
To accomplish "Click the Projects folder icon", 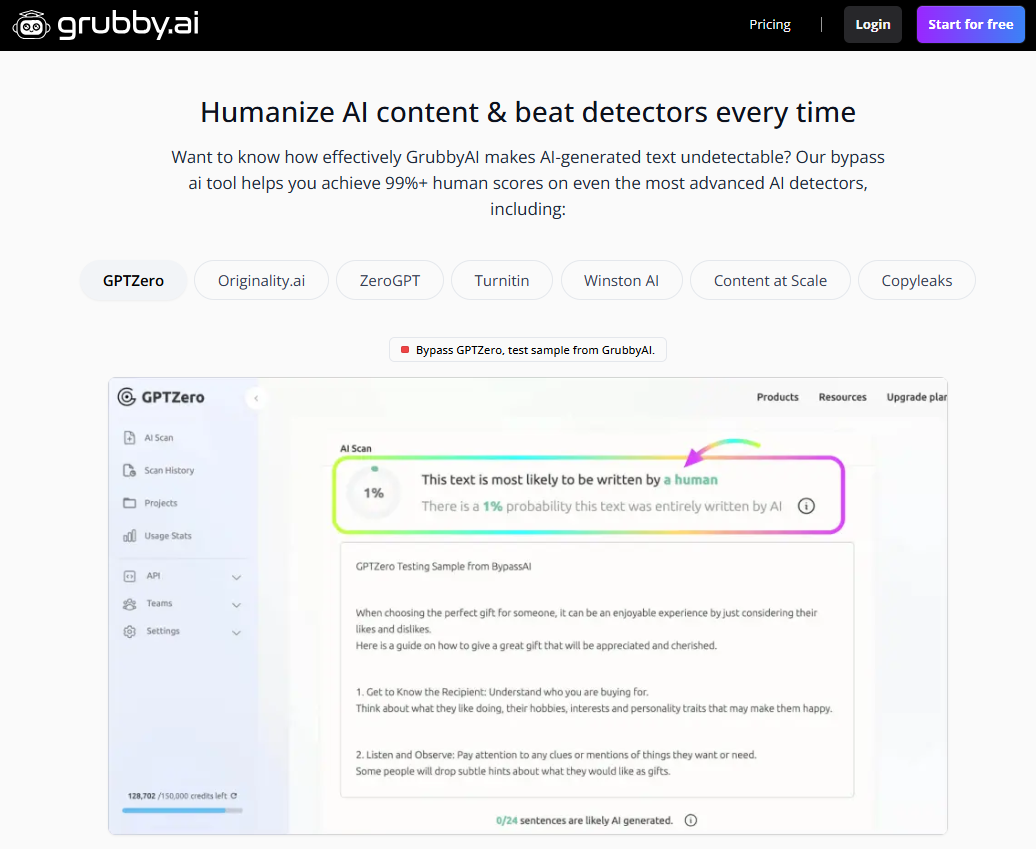I will click(x=130, y=503).
